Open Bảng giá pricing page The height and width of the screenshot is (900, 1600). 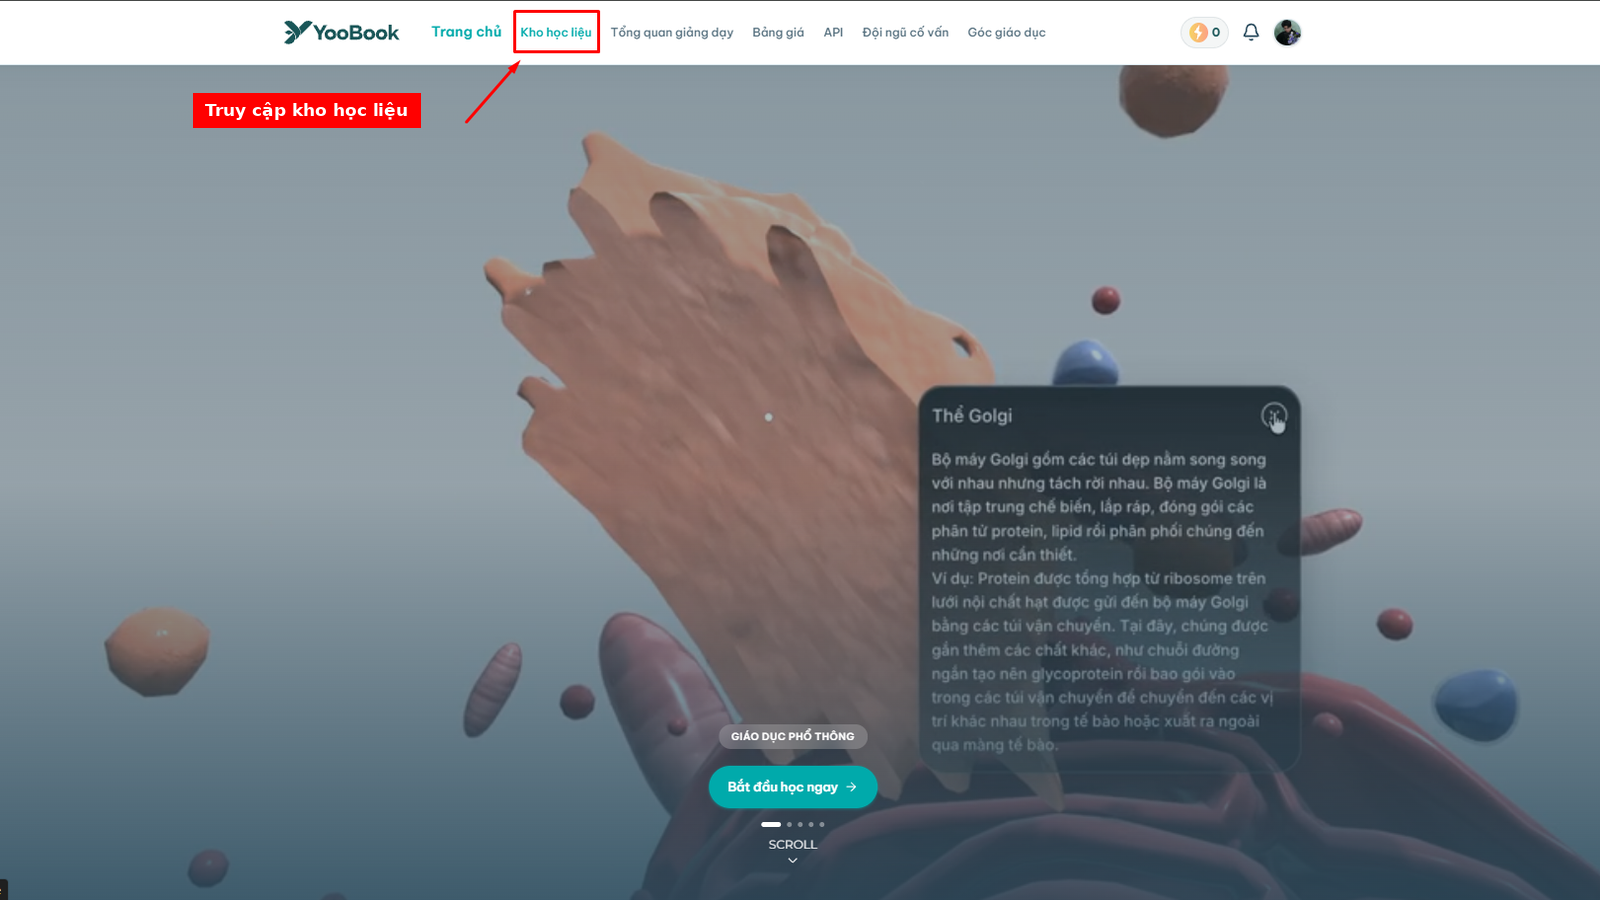(778, 32)
